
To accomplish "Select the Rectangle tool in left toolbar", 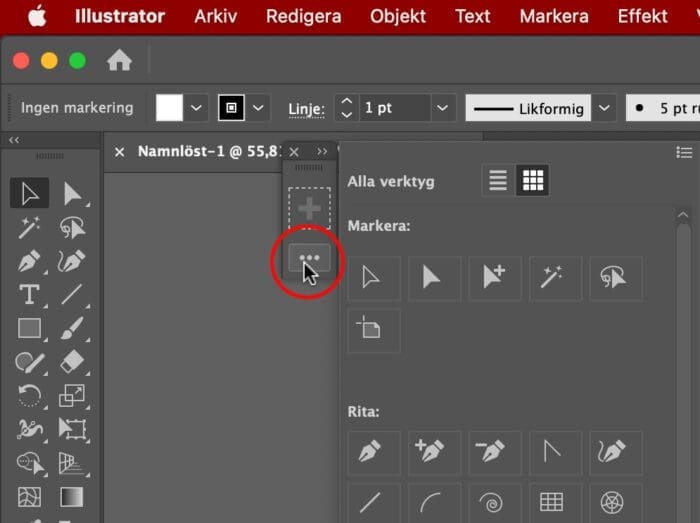I will coord(29,328).
